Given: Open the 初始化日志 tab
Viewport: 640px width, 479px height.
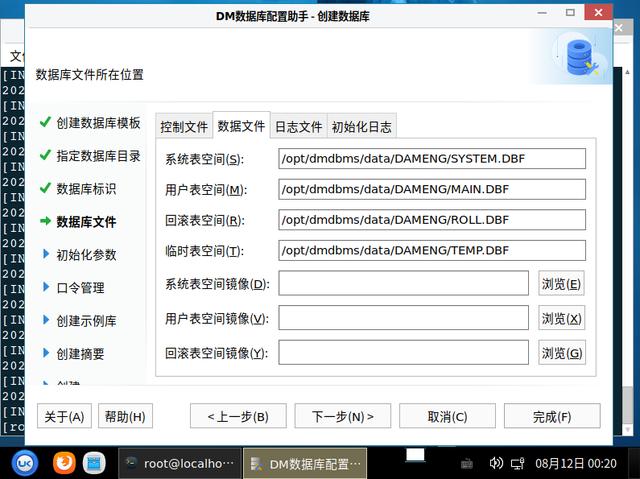Looking at the screenshot, I should coord(362,126).
